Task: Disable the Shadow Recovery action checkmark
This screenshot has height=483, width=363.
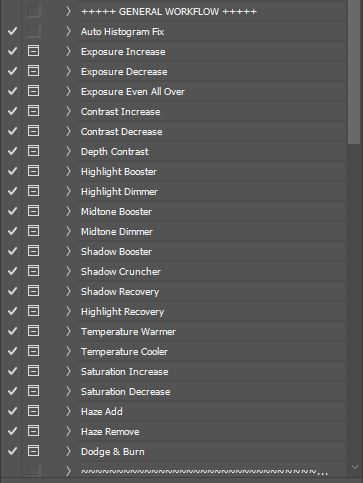Action: click(13, 291)
